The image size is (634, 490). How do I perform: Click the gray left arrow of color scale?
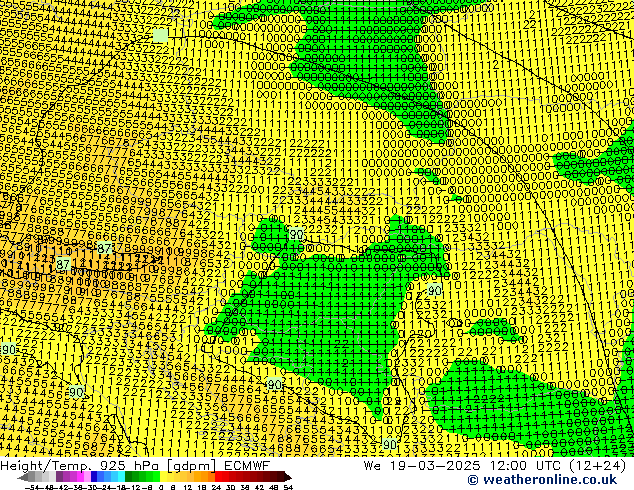(23, 477)
